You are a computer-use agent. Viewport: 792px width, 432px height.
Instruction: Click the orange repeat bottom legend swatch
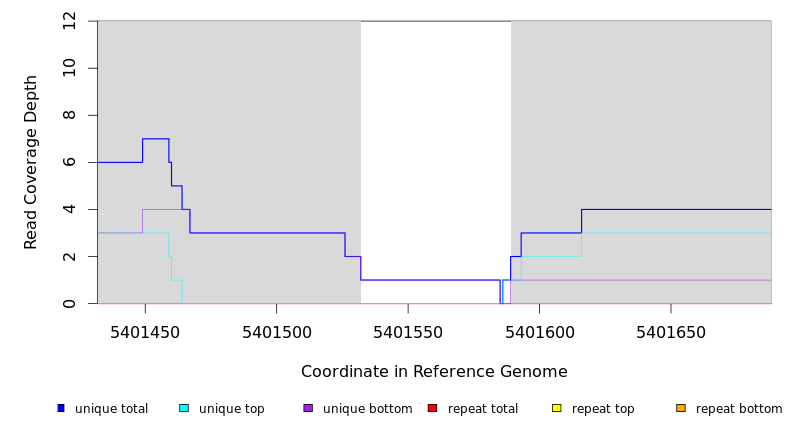[x=681, y=408]
